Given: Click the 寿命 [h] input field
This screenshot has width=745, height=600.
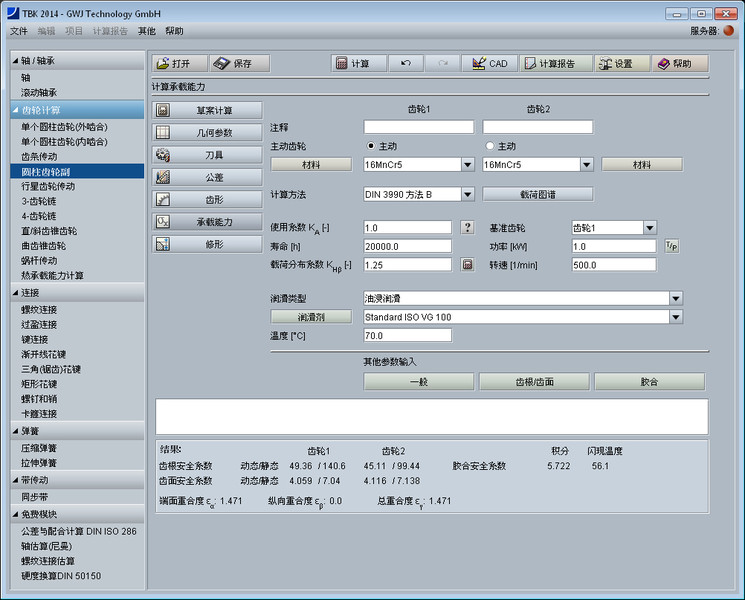Looking at the screenshot, I should point(407,246).
